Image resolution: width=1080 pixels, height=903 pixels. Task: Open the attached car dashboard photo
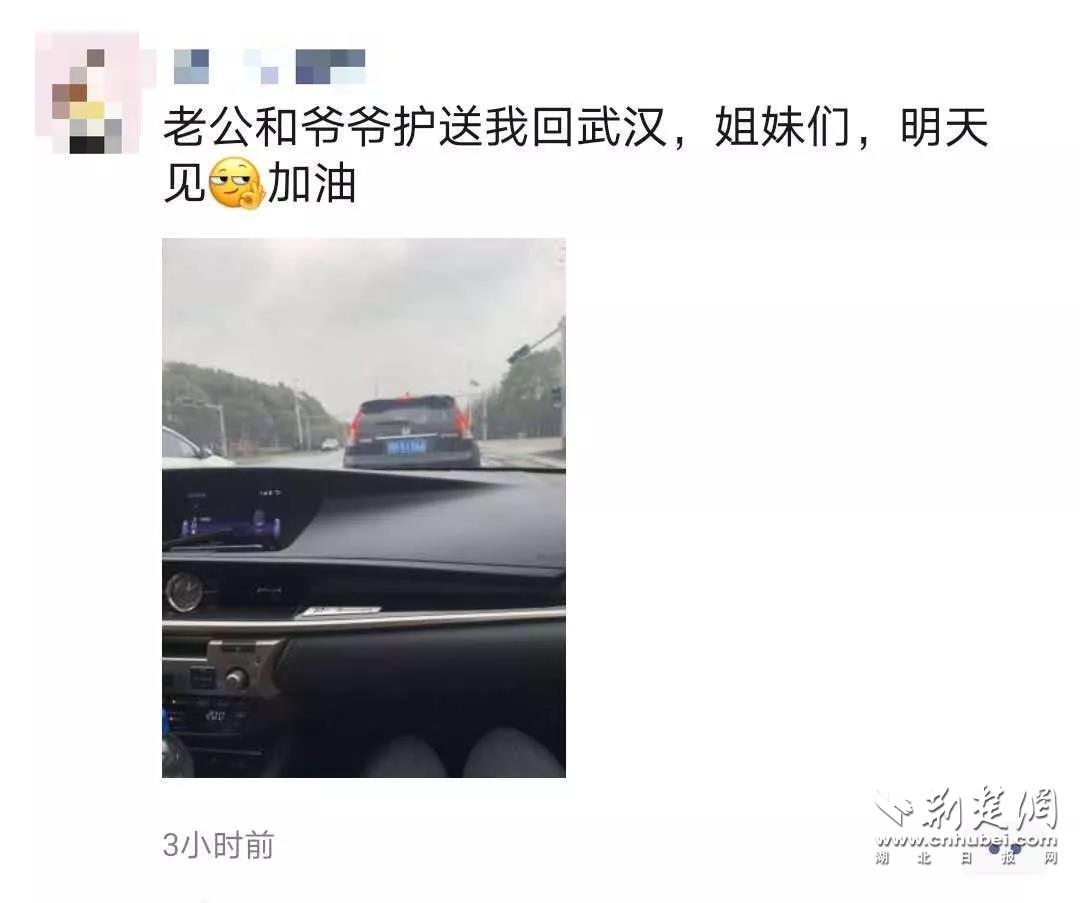(x=364, y=508)
